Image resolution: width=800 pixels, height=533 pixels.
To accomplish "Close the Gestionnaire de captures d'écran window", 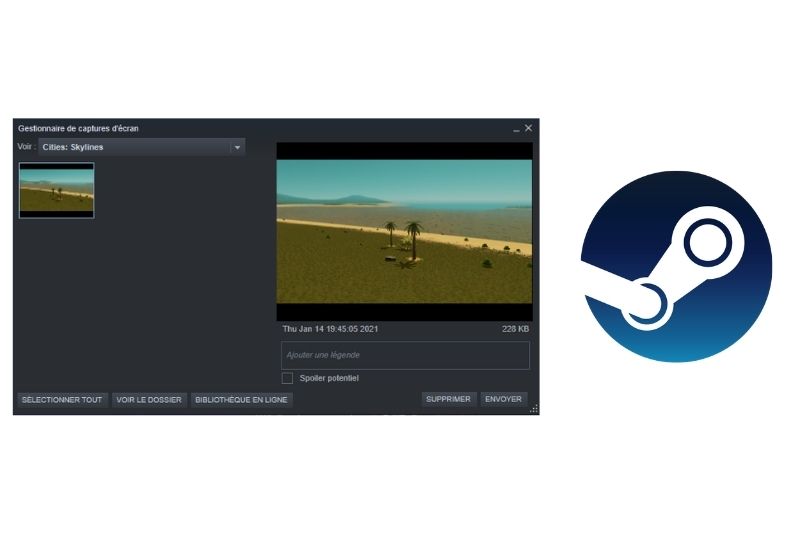I will 529,128.
